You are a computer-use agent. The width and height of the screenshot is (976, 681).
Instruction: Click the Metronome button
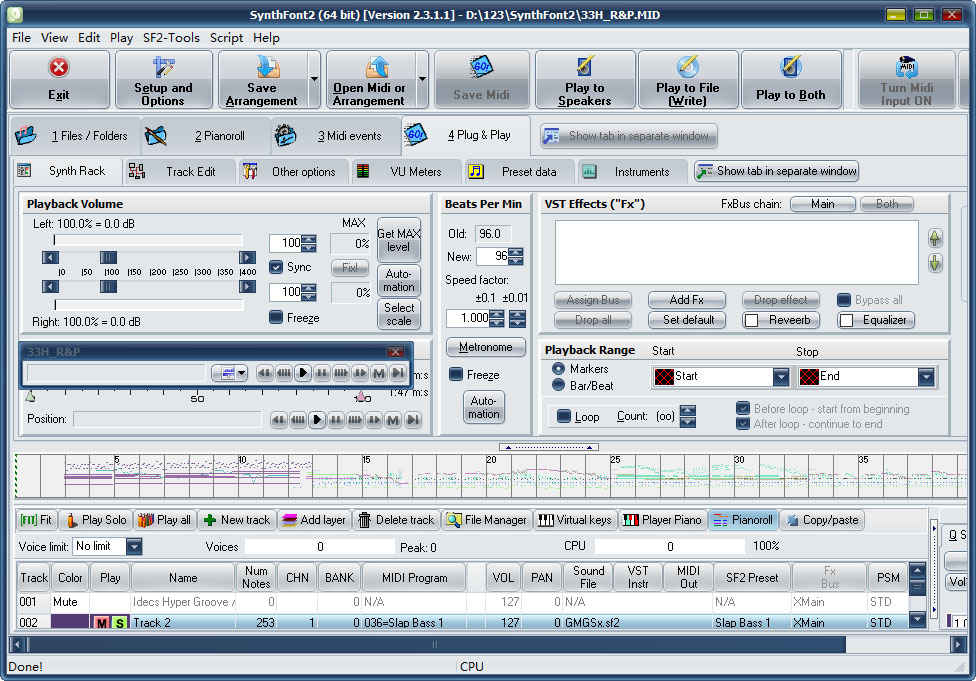[x=485, y=348]
